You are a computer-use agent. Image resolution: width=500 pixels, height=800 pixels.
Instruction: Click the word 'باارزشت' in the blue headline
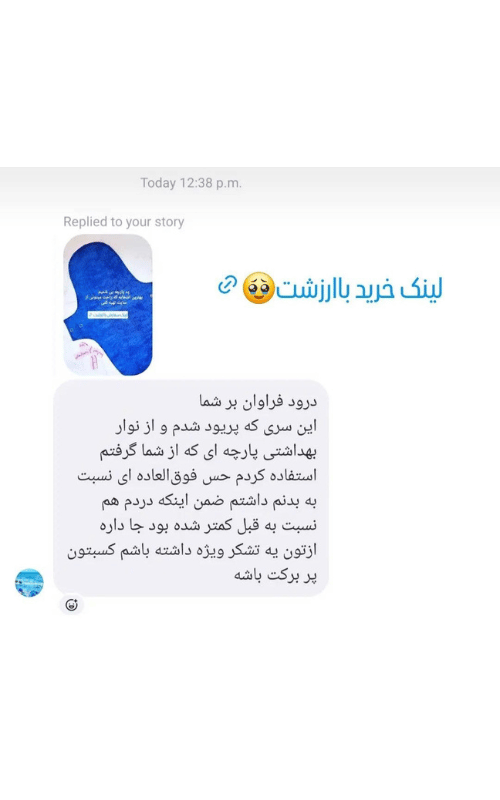click(x=310, y=289)
